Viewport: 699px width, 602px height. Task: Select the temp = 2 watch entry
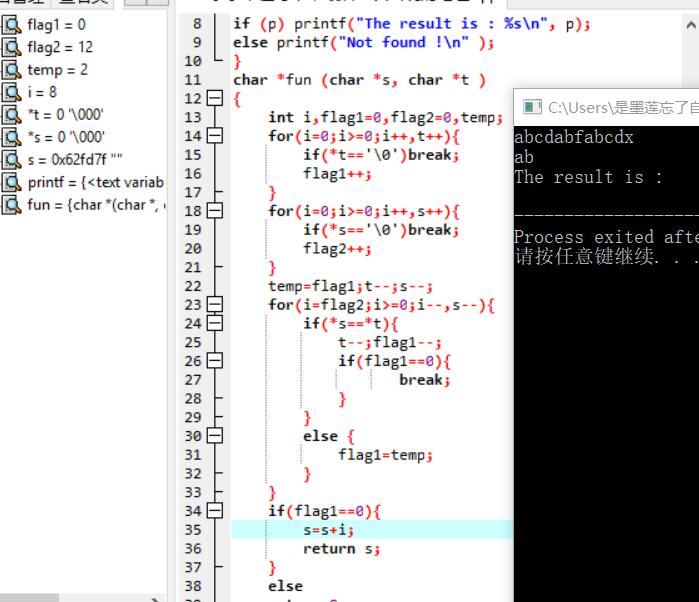[x=58, y=70]
